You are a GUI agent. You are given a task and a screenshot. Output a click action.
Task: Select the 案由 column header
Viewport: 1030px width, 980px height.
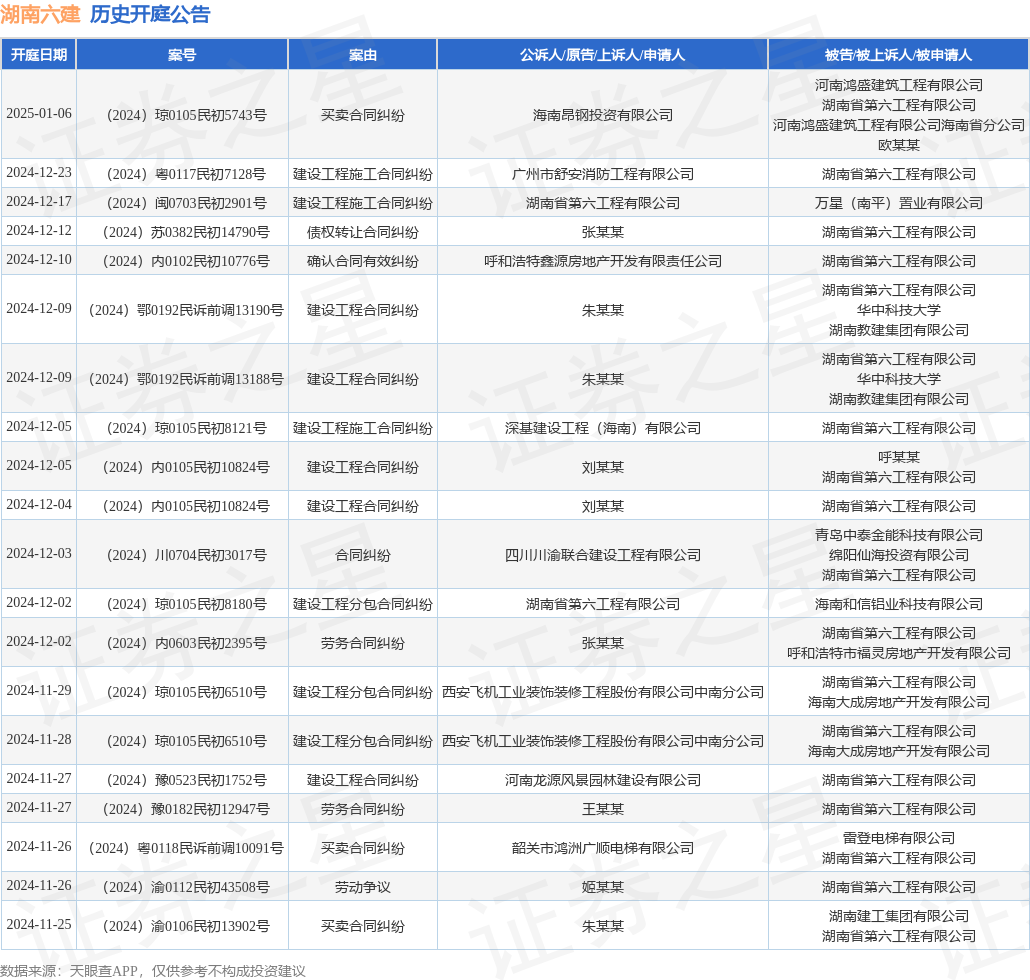click(363, 55)
